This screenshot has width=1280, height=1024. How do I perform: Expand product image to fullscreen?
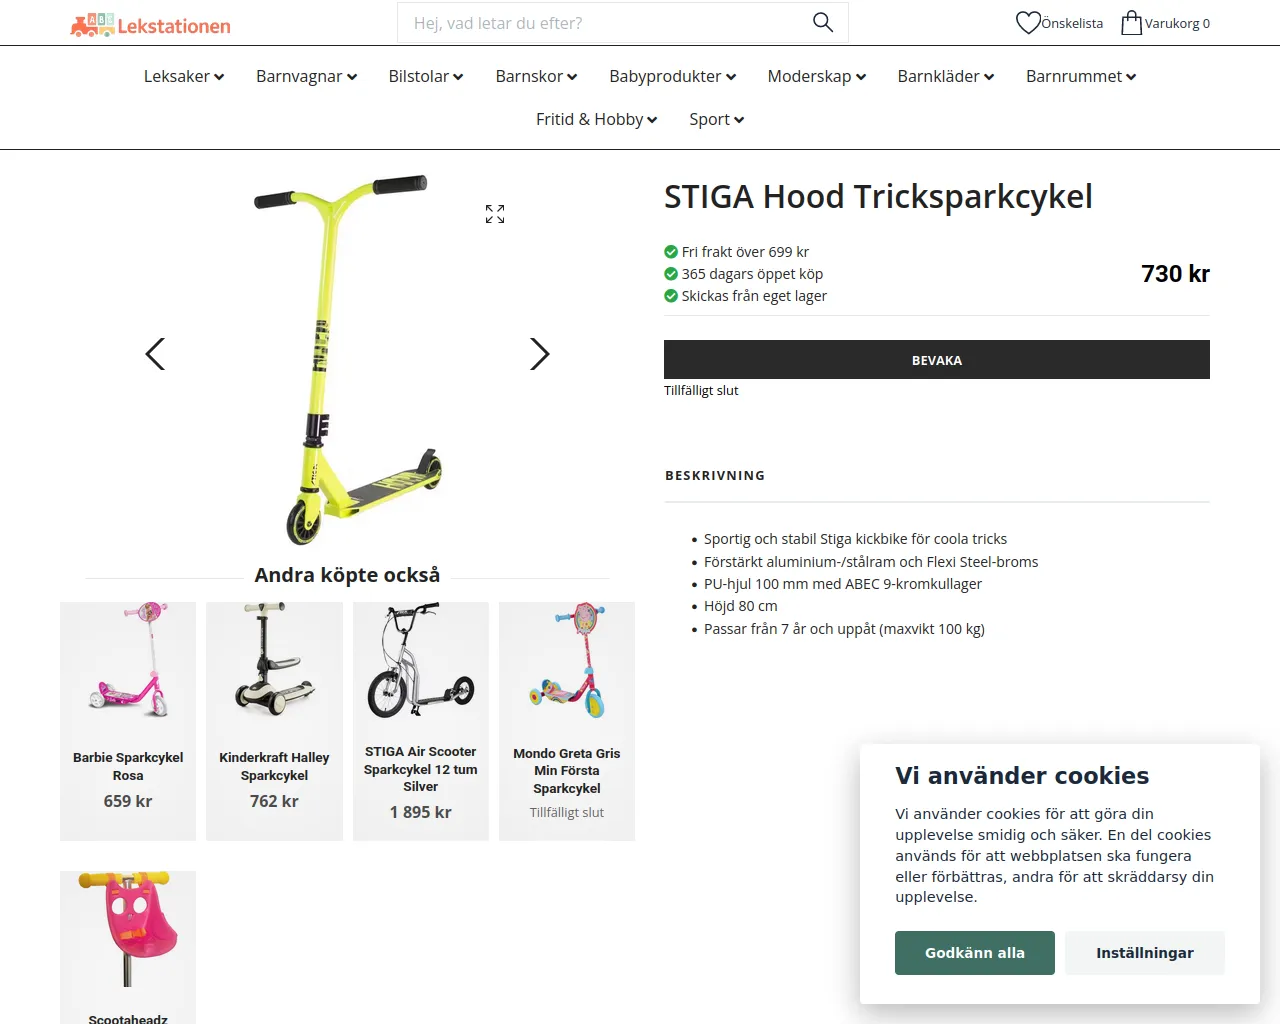[x=495, y=214]
